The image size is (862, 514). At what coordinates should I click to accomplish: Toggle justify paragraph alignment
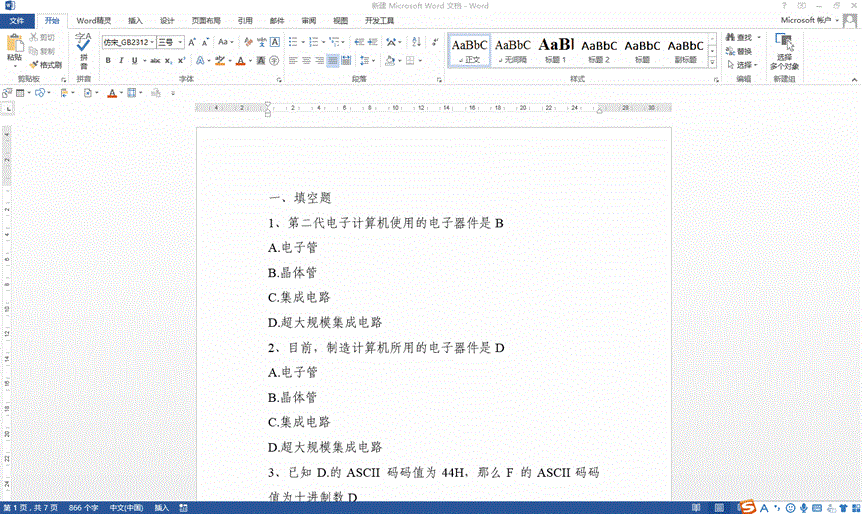click(x=334, y=61)
